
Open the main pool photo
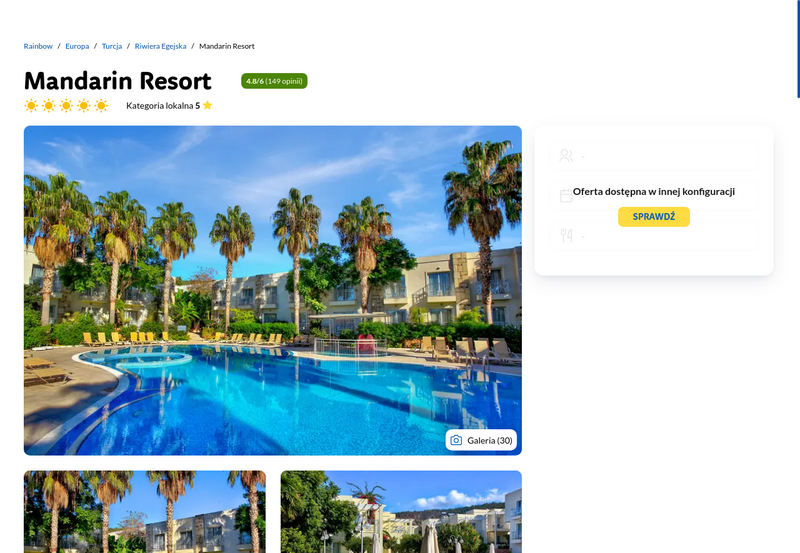[272, 290]
